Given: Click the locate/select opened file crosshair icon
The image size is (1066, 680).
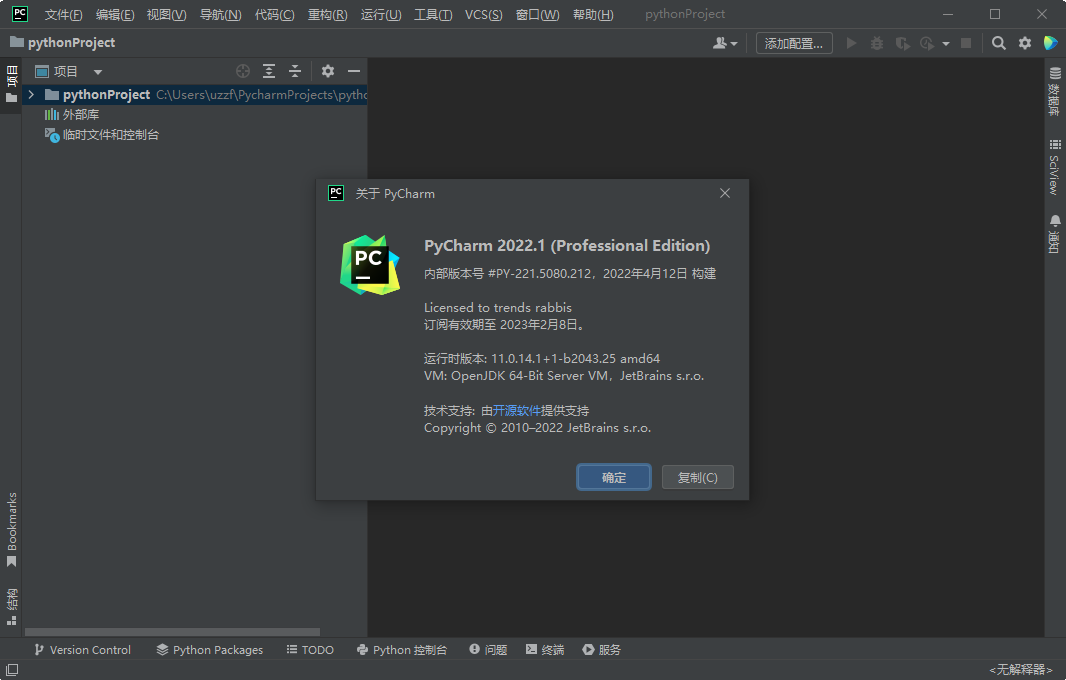Looking at the screenshot, I should click(243, 71).
